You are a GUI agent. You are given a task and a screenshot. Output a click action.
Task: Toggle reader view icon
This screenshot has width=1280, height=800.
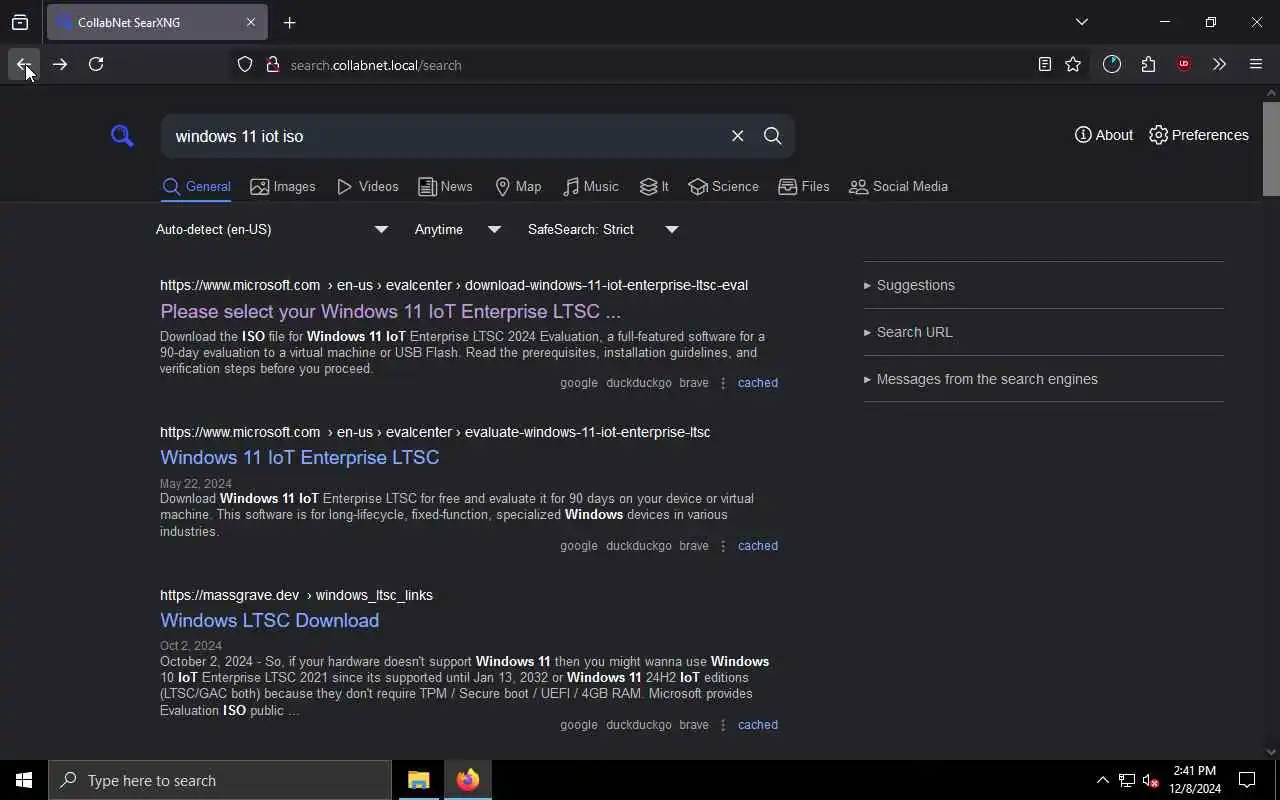point(1045,64)
